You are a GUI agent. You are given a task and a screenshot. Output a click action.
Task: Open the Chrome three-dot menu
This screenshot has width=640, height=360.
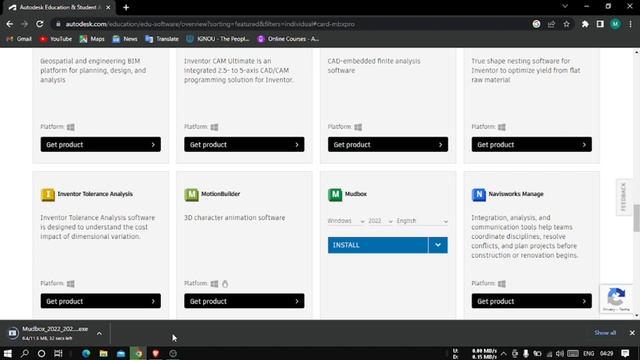pyautogui.click(x=631, y=24)
